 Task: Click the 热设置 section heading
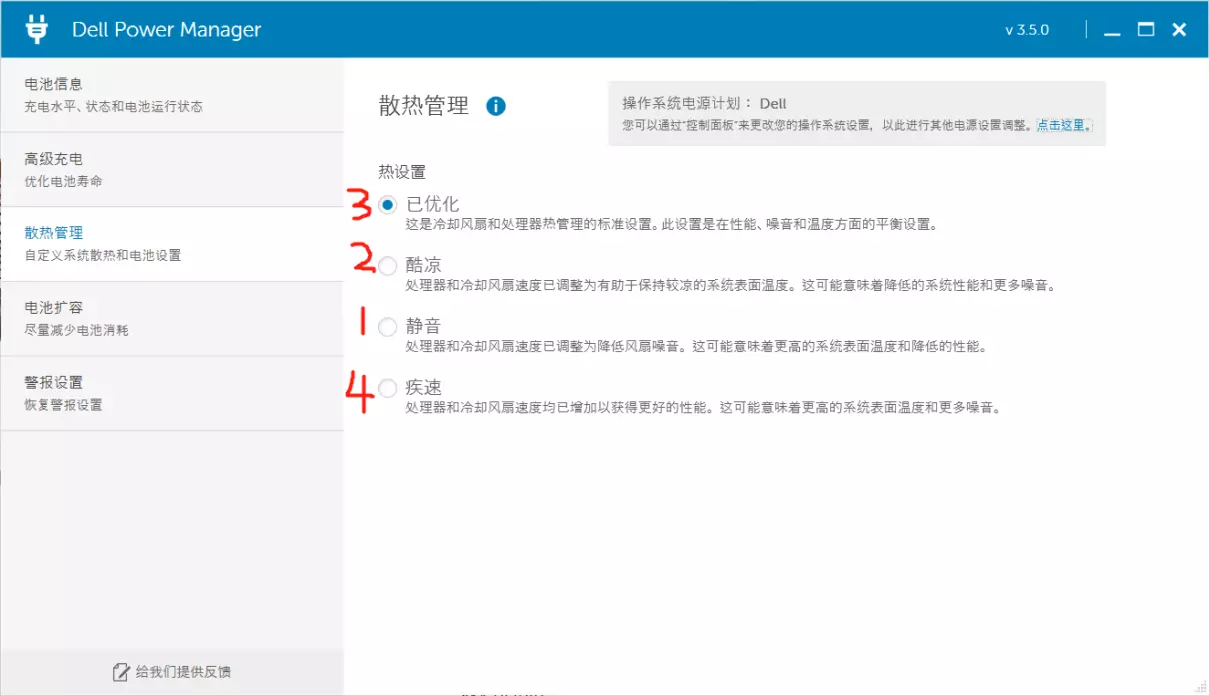click(402, 172)
